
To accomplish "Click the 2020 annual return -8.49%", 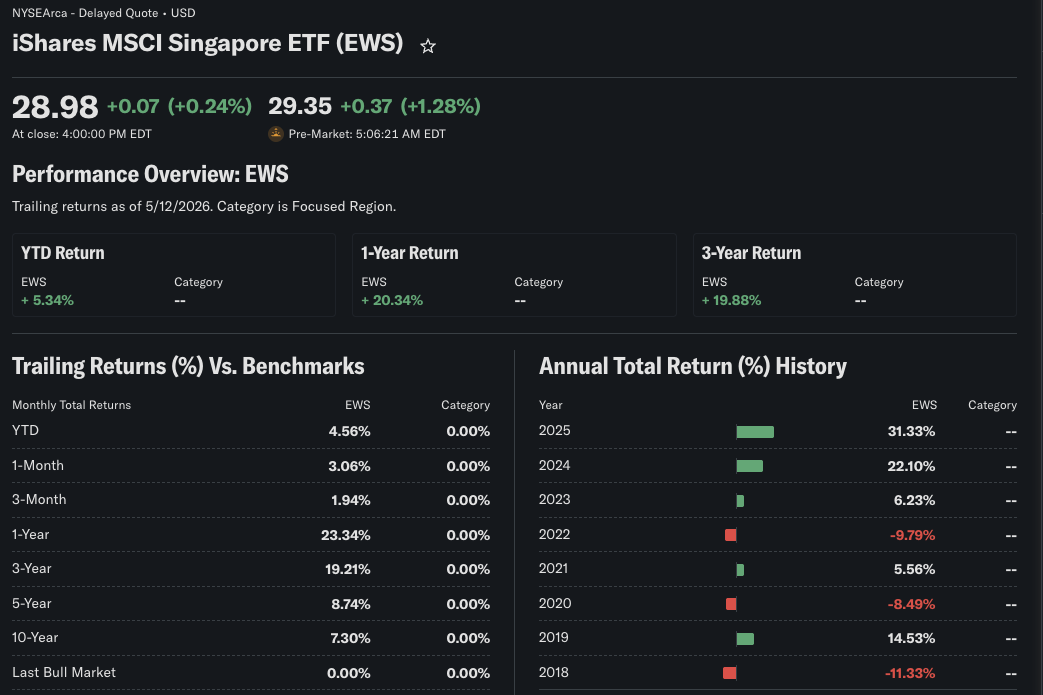I will click(x=911, y=605).
